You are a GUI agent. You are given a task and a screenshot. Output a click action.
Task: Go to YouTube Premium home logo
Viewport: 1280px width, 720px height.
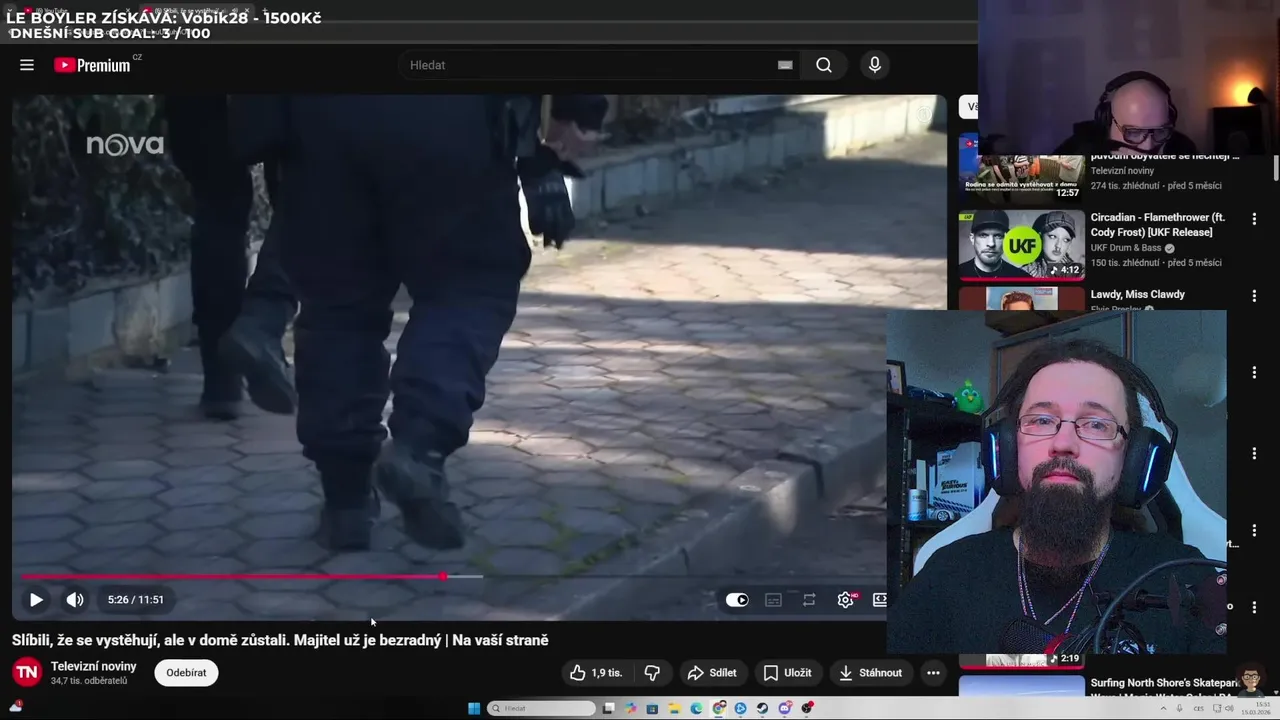point(92,65)
